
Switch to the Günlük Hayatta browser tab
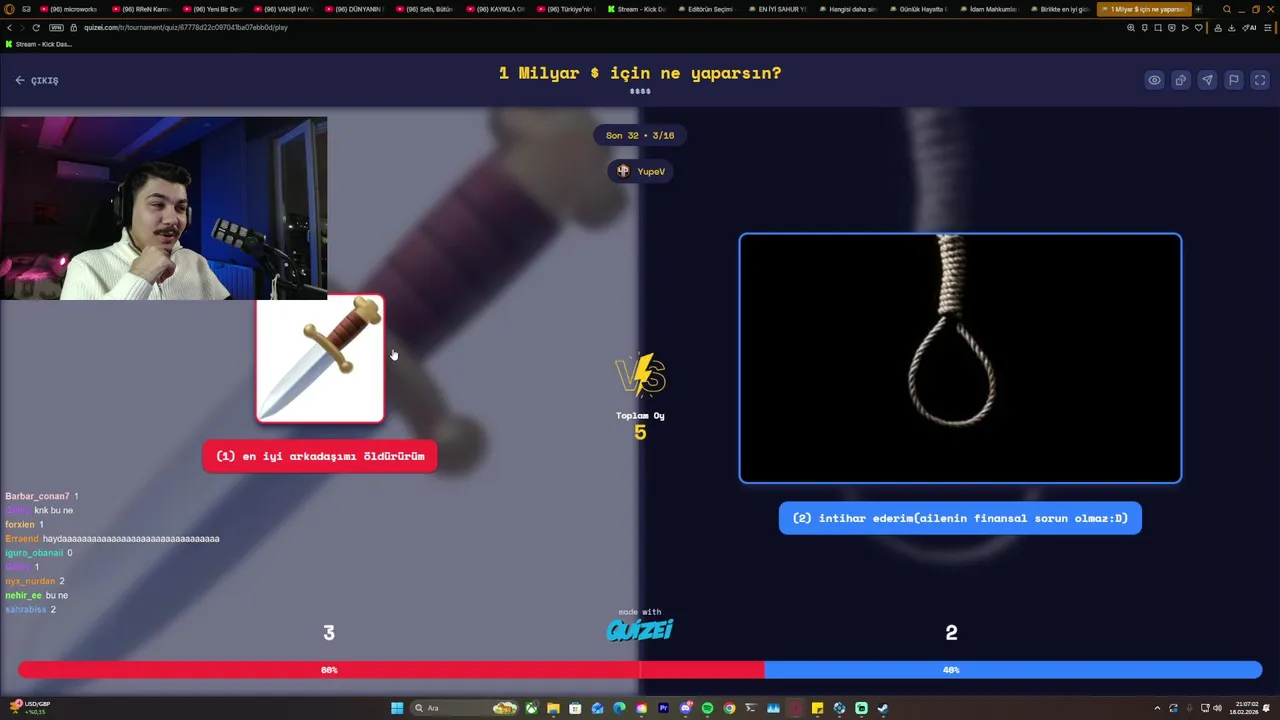click(919, 9)
